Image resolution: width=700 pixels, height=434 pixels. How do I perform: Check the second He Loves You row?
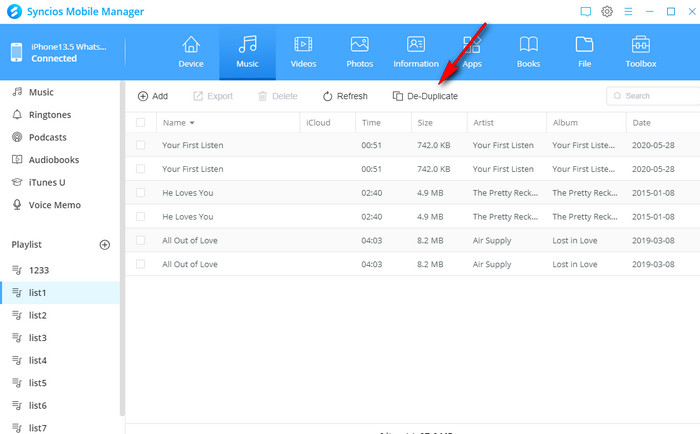point(140,217)
